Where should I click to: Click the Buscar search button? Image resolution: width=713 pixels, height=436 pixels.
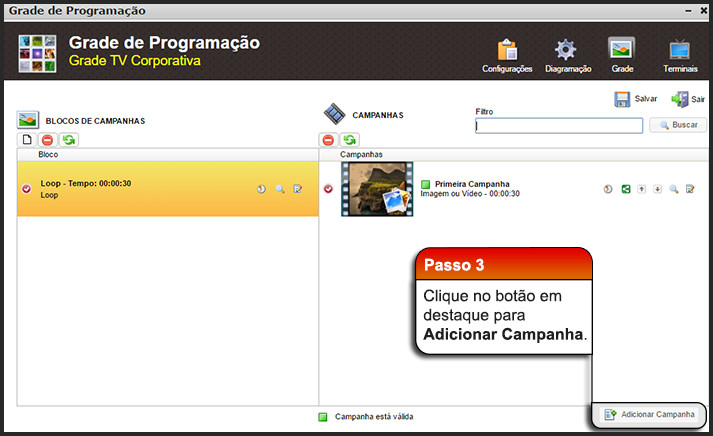coord(678,125)
